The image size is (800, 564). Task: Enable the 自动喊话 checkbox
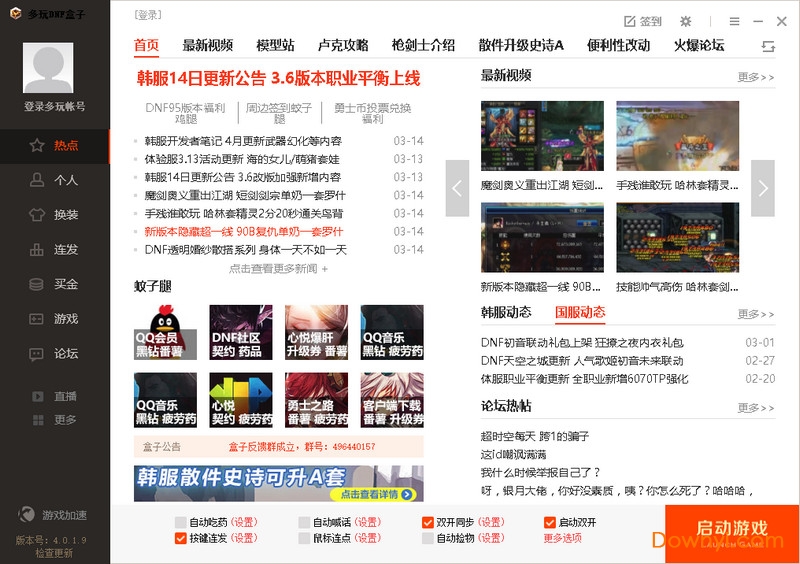304,522
